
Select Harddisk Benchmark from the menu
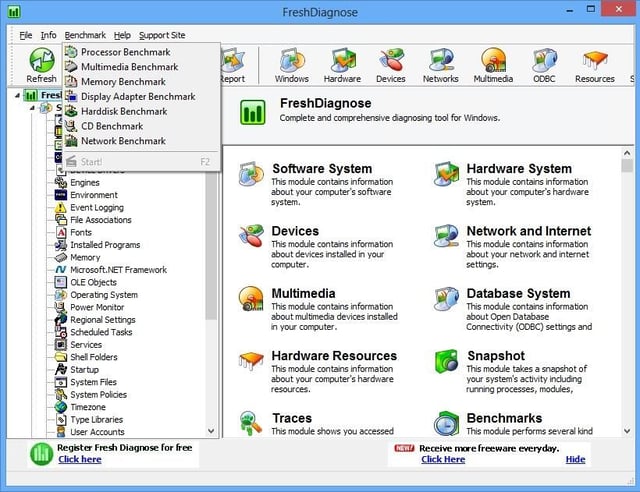point(141,111)
